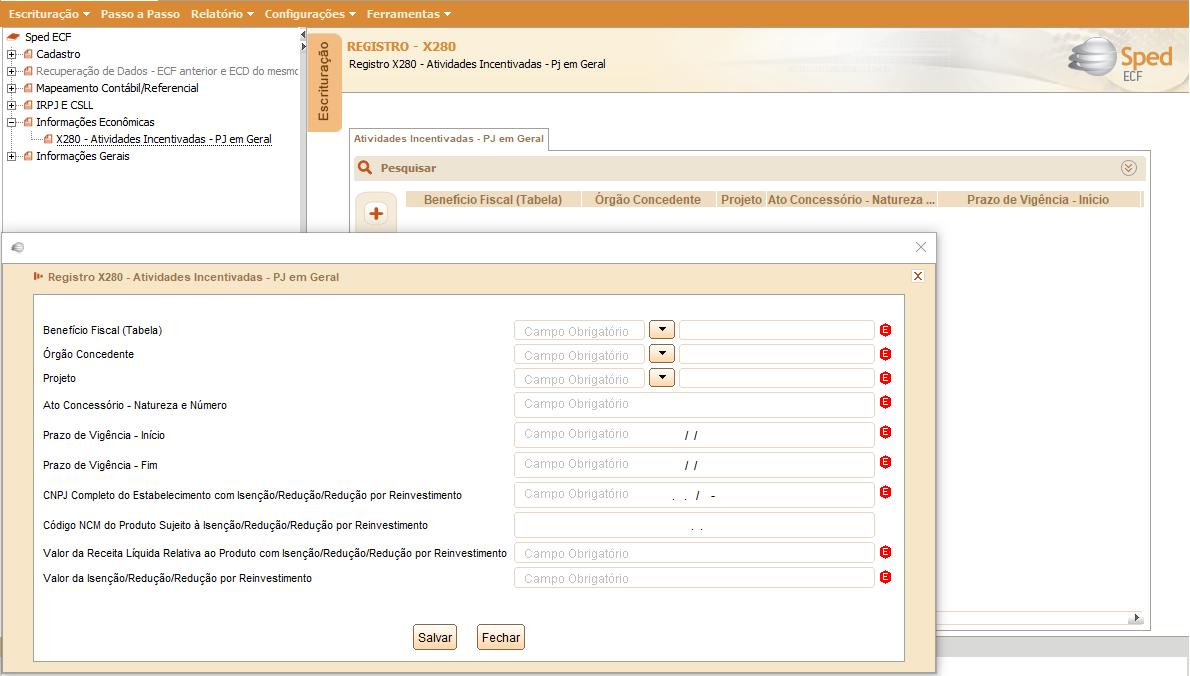
Task: Close the Registro X280 inner panel
Action: (x=918, y=276)
